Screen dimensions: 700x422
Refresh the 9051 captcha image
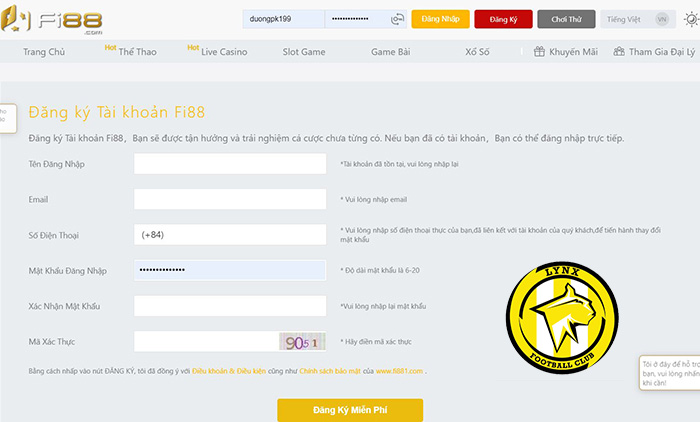pyautogui.click(x=302, y=342)
